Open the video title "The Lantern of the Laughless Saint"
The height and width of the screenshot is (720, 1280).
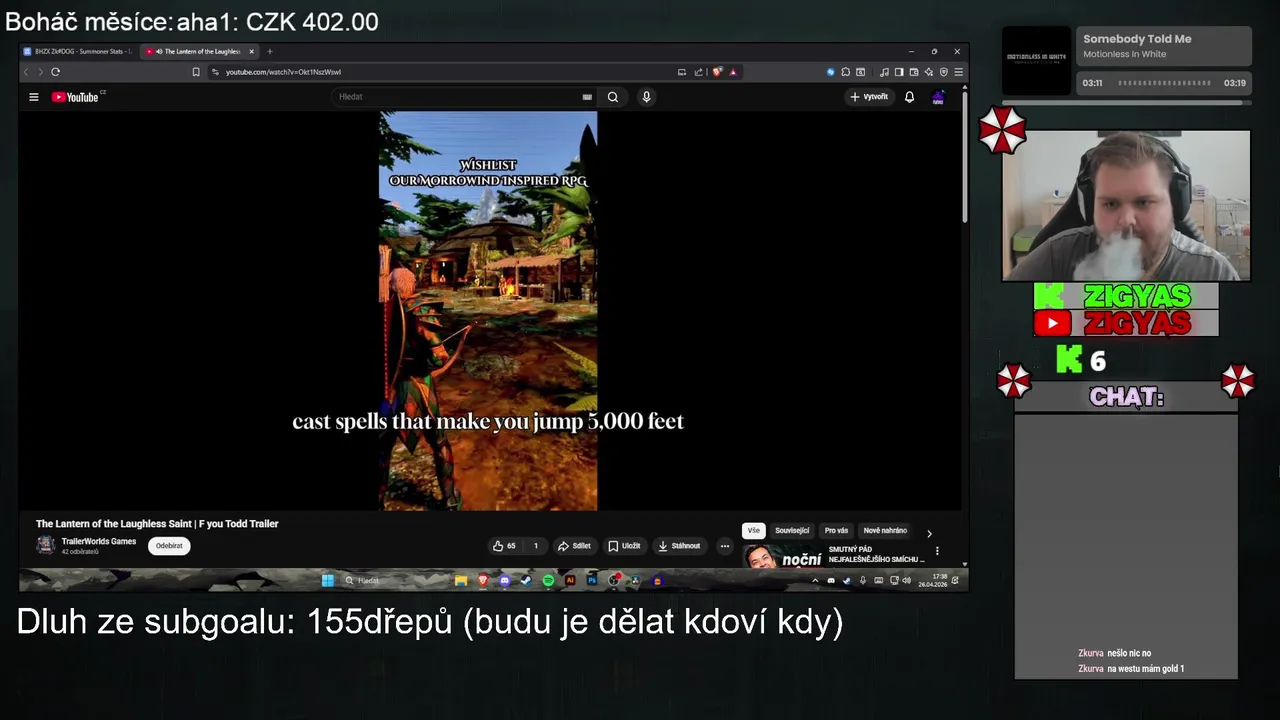(157, 524)
